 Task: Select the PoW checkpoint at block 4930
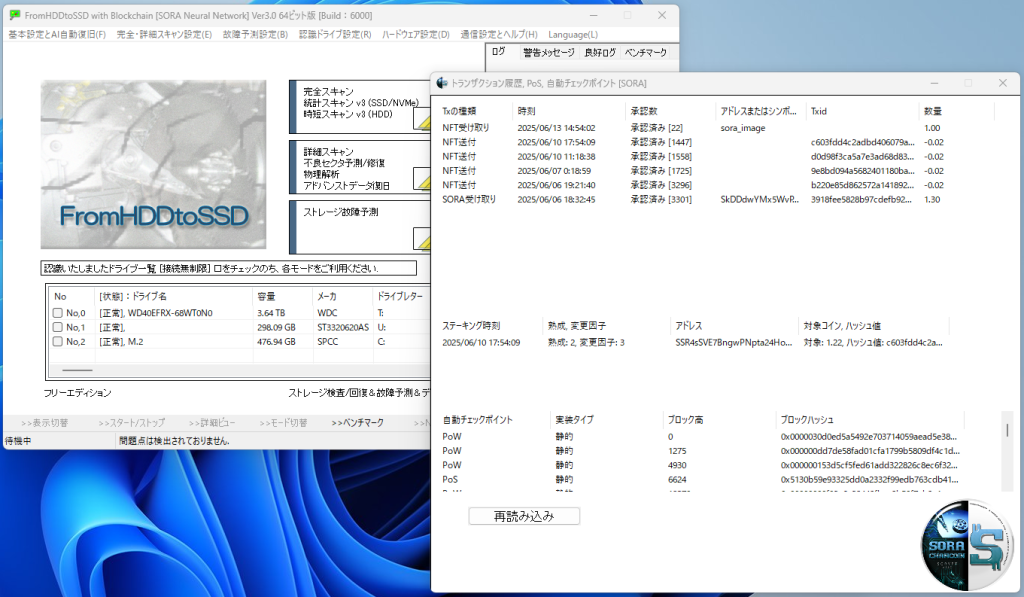pyautogui.click(x=700, y=465)
